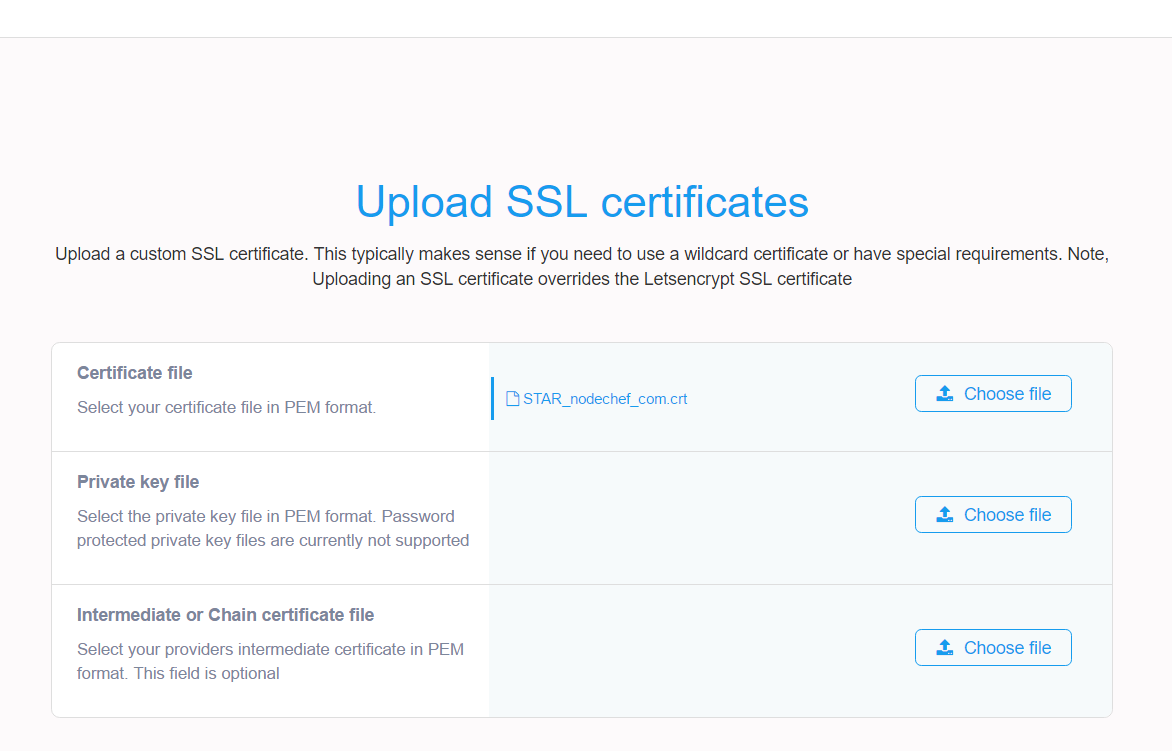1172x751 pixels.
Task: Click document icon beside STAR_nodechef_com.crt
Action: pos(513,399)
